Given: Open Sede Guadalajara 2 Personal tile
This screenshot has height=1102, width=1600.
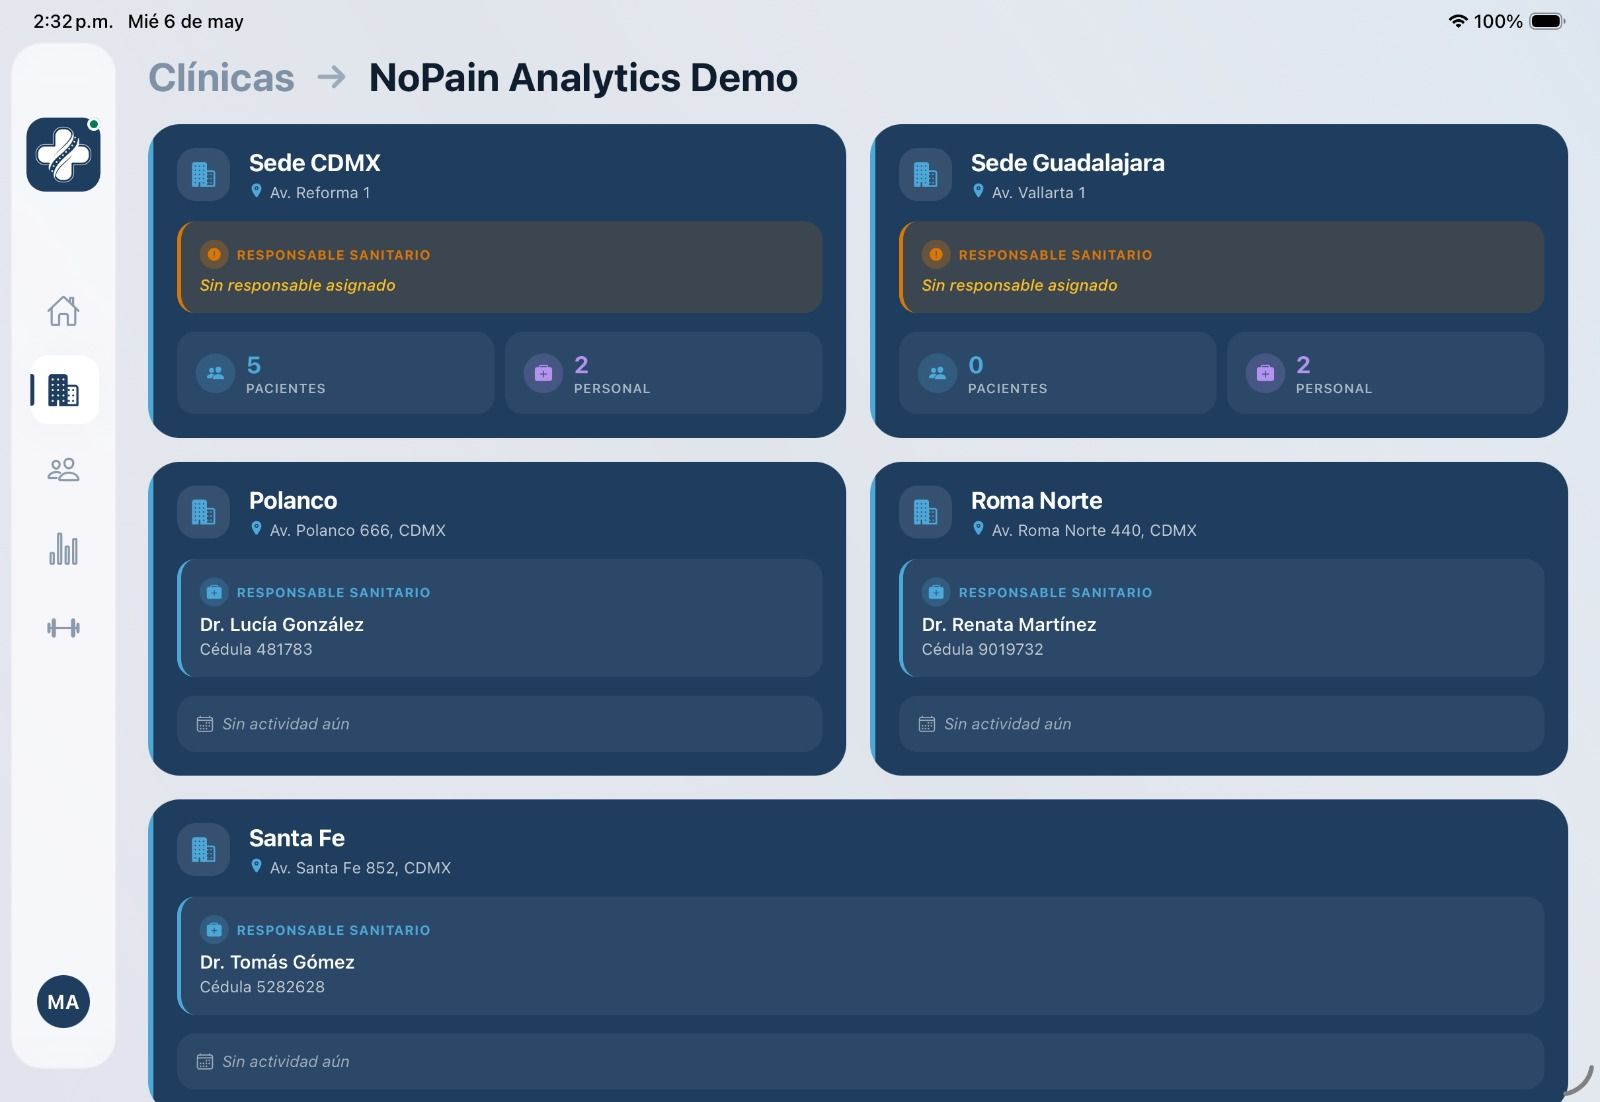Looking at the screenshot, I should pos(1386,373).
